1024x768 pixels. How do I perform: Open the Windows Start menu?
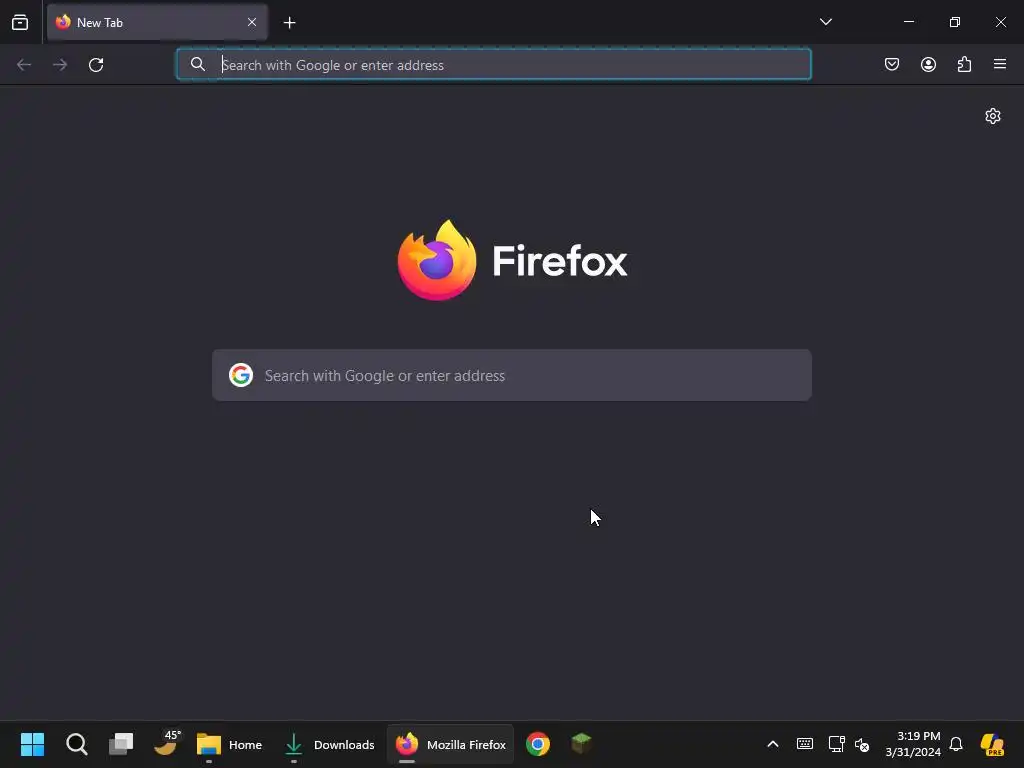pos(32,744)
